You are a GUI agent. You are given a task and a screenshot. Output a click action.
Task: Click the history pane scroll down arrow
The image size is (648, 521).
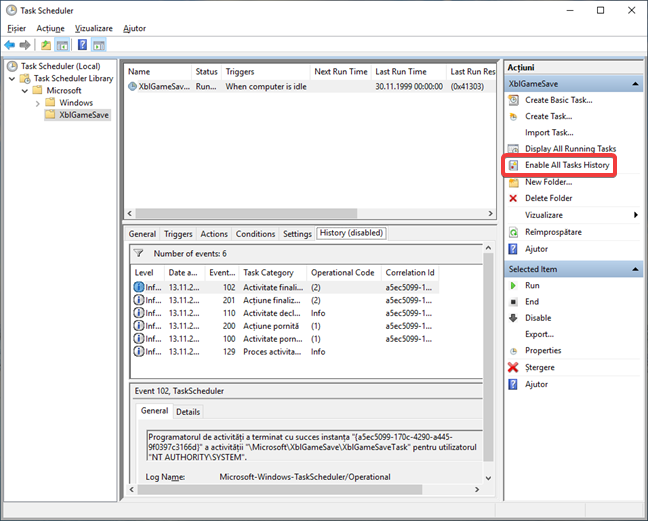(x=488, y=478)
